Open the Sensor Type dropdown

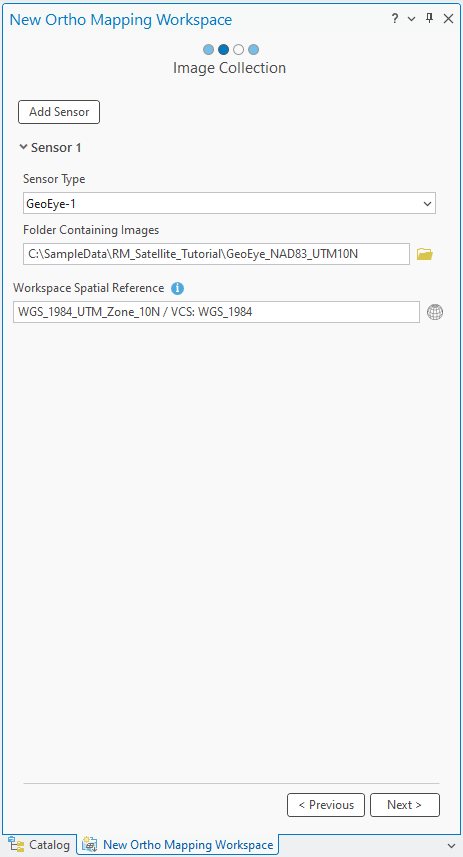(x=229, y=203)
